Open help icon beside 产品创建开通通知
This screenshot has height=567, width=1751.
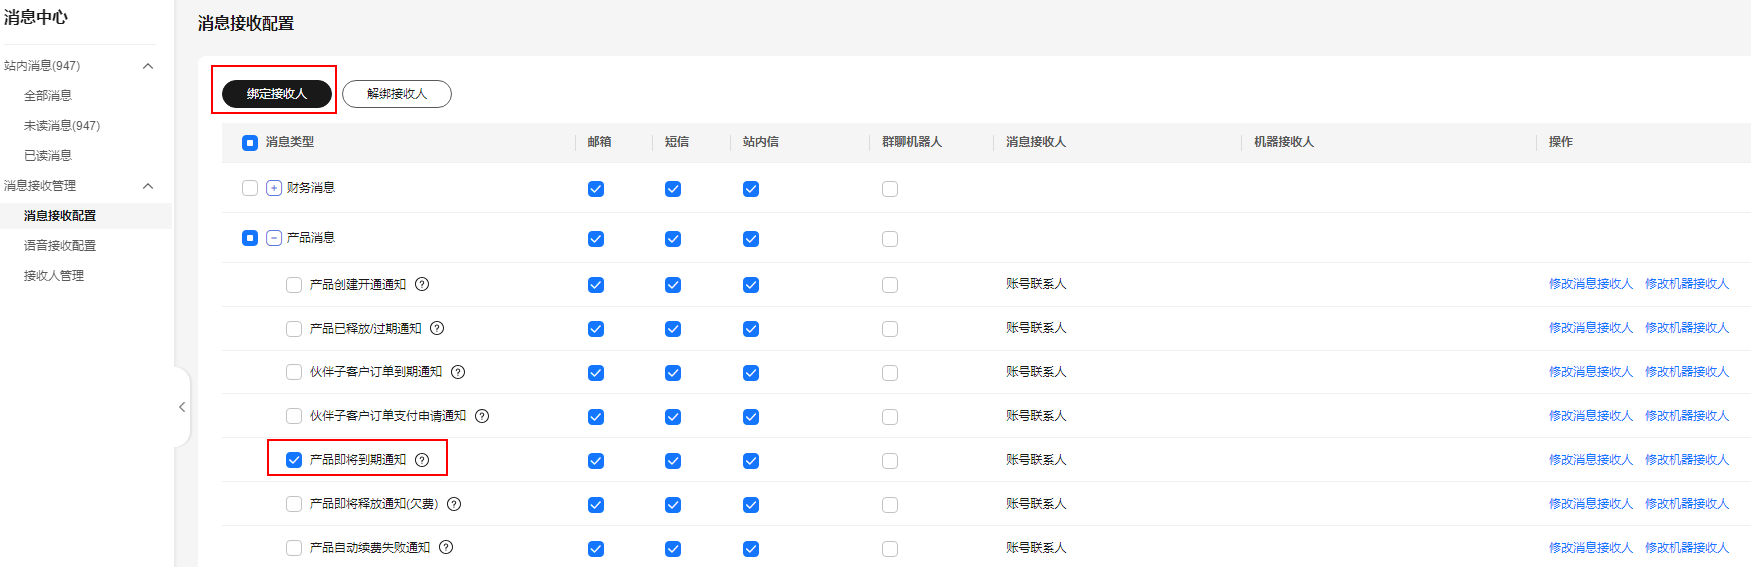pyautogui.click(x=422, y=284)
